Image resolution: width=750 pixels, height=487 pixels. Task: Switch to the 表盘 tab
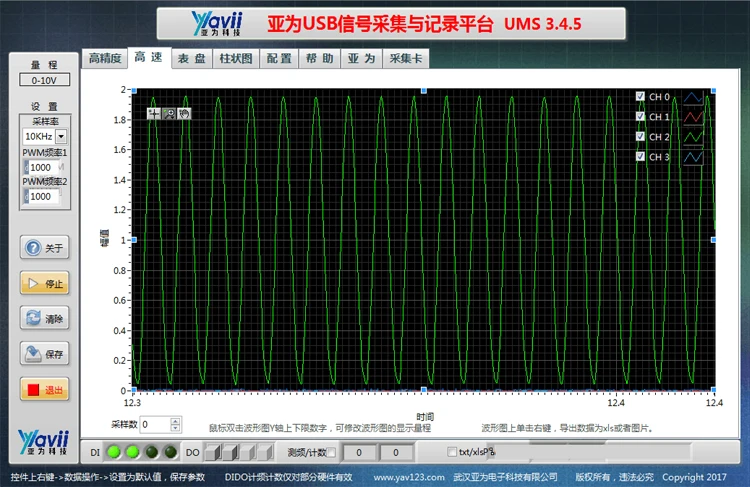coord(192,58)
